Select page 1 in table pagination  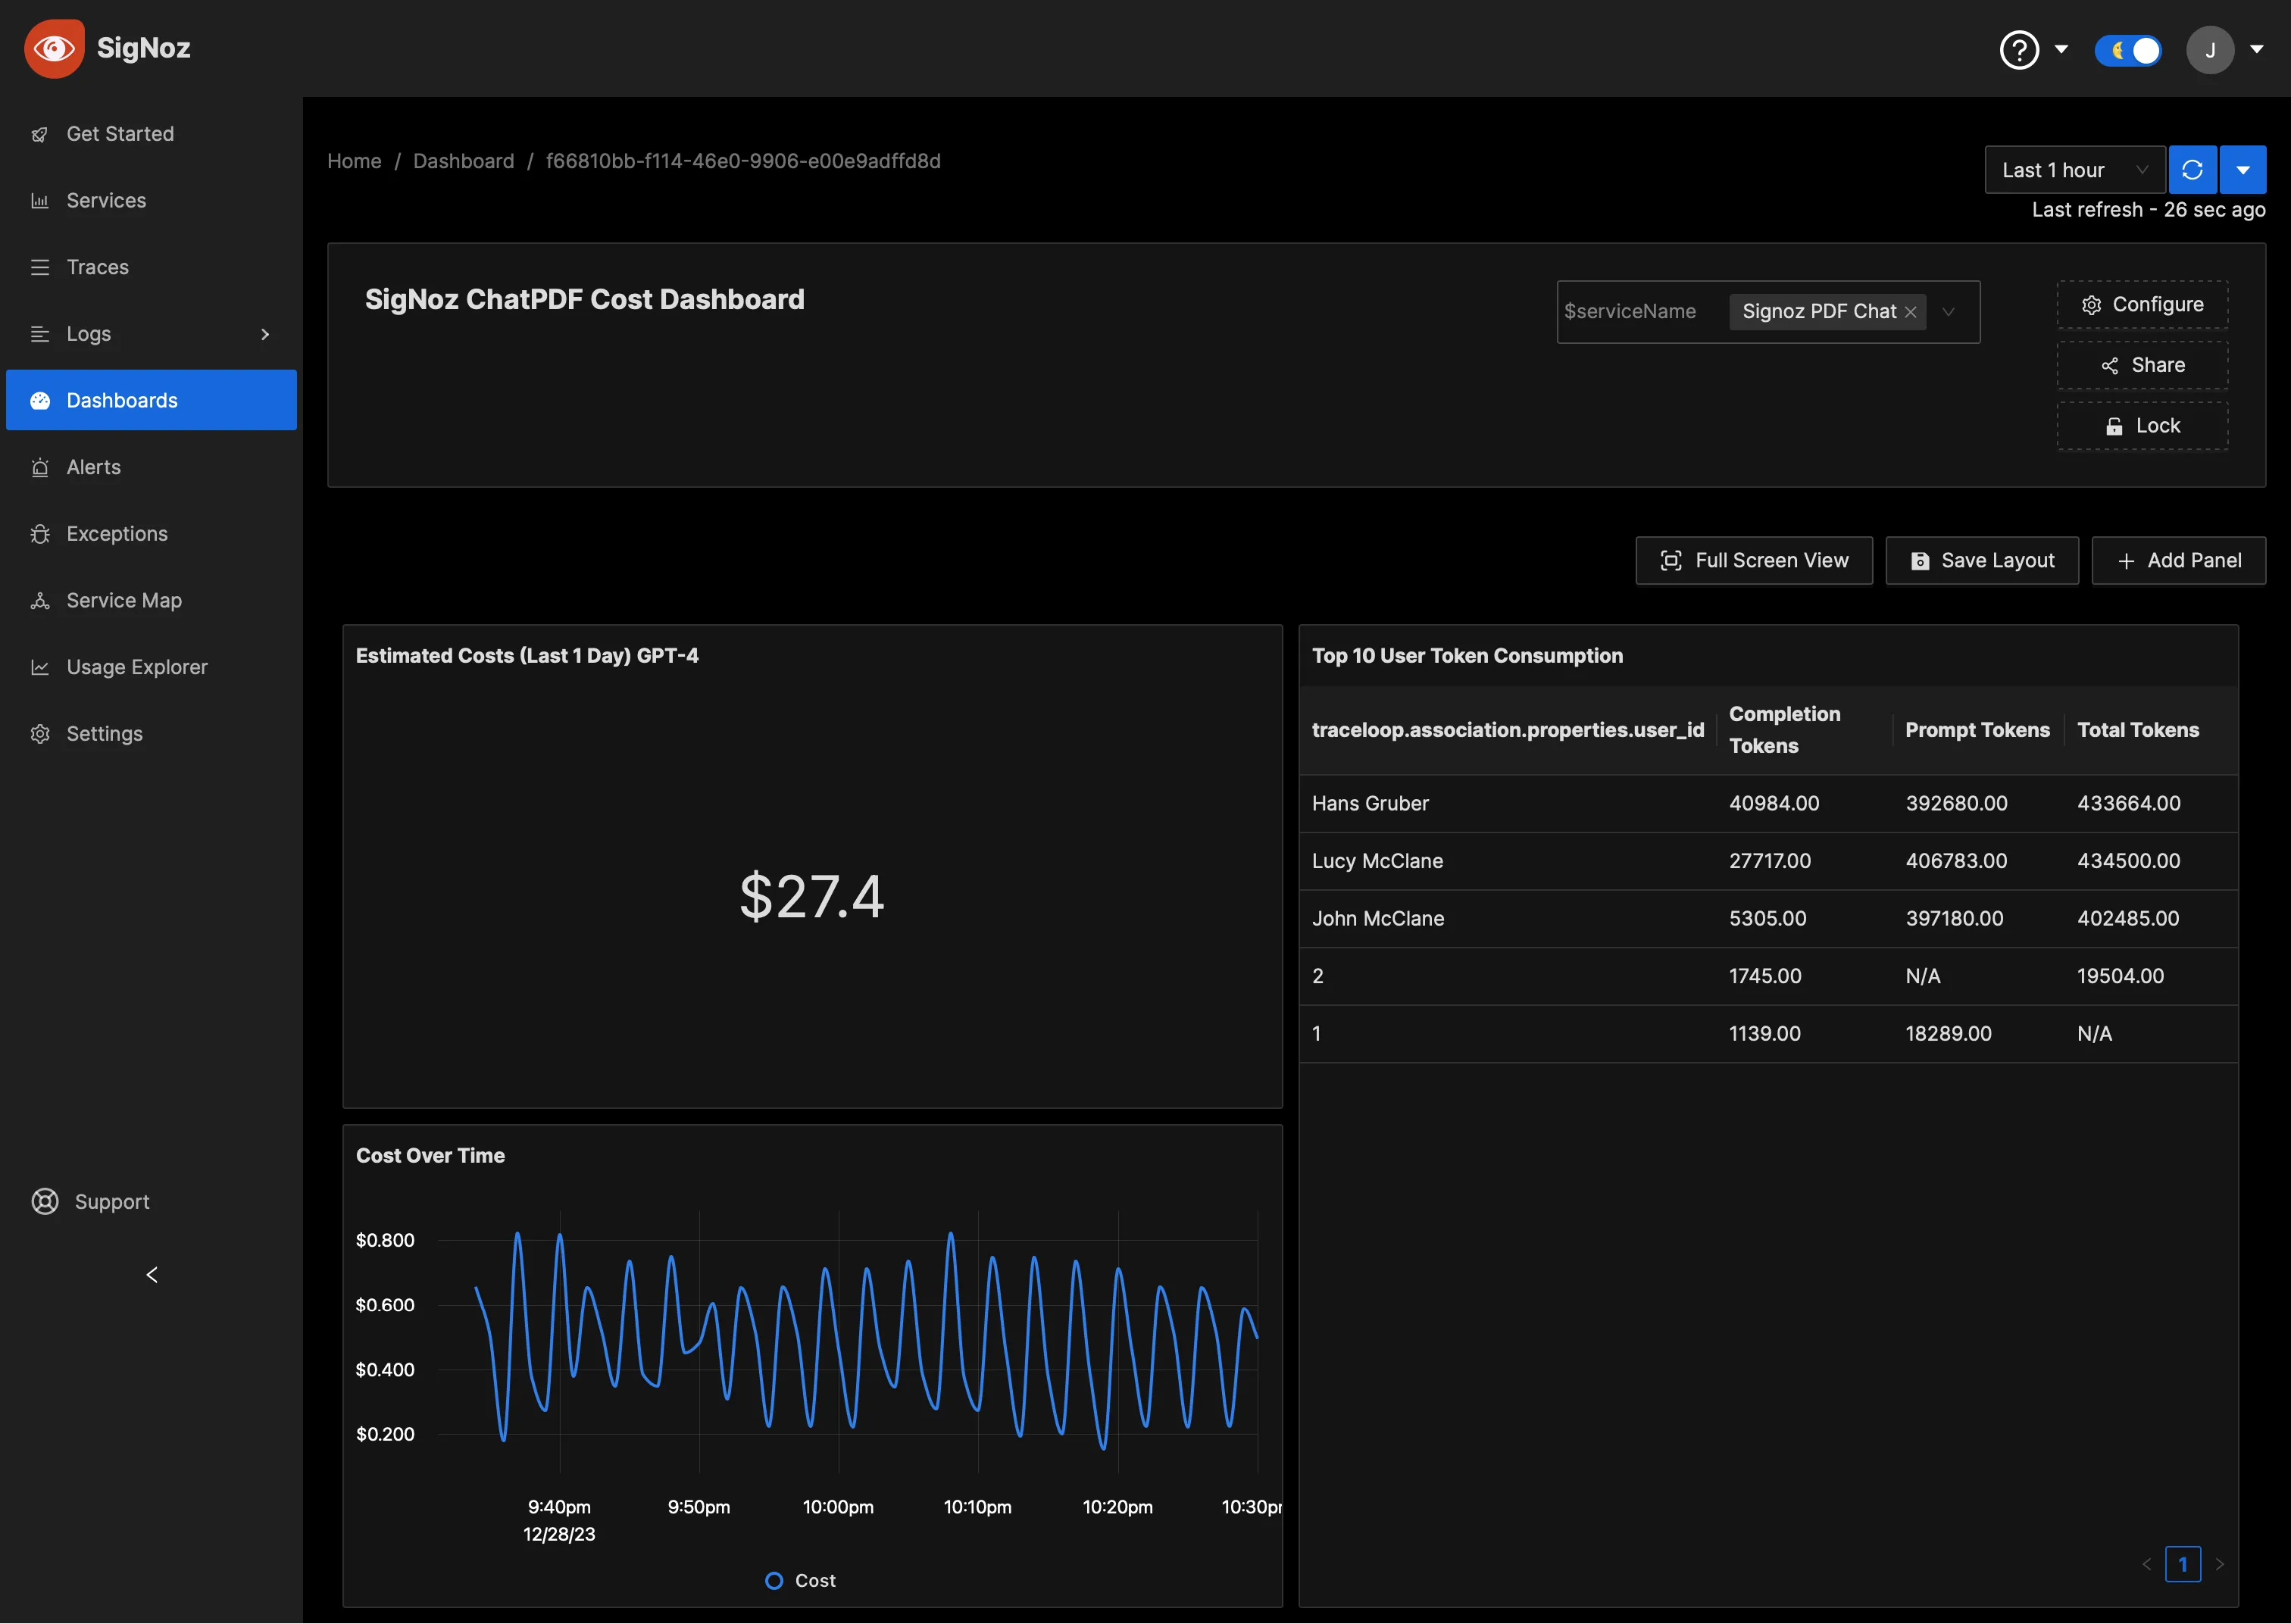pos(2182,1564)
